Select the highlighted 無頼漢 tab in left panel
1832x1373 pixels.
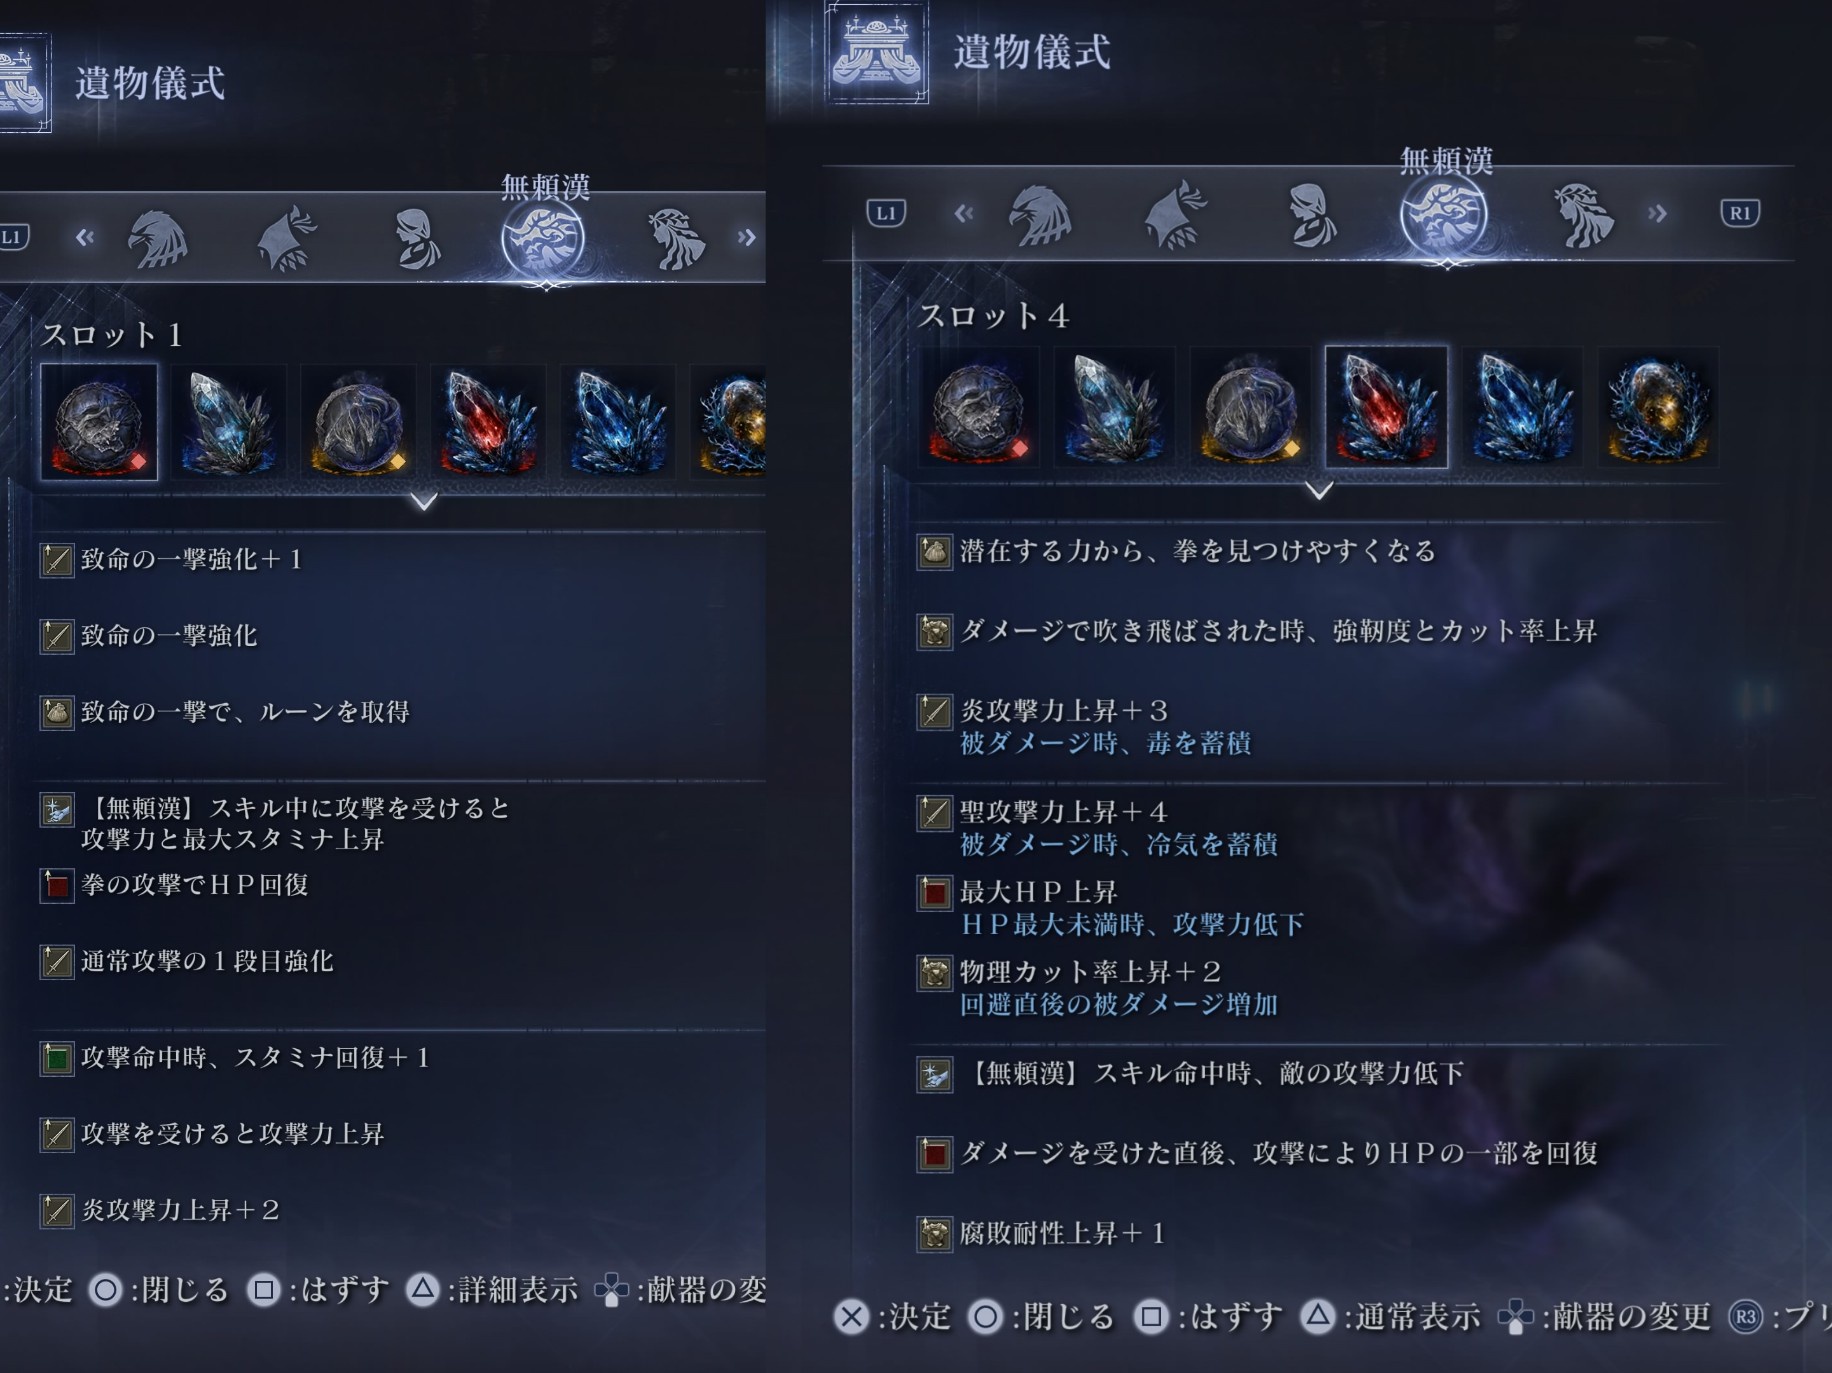(x=543, y=239)
